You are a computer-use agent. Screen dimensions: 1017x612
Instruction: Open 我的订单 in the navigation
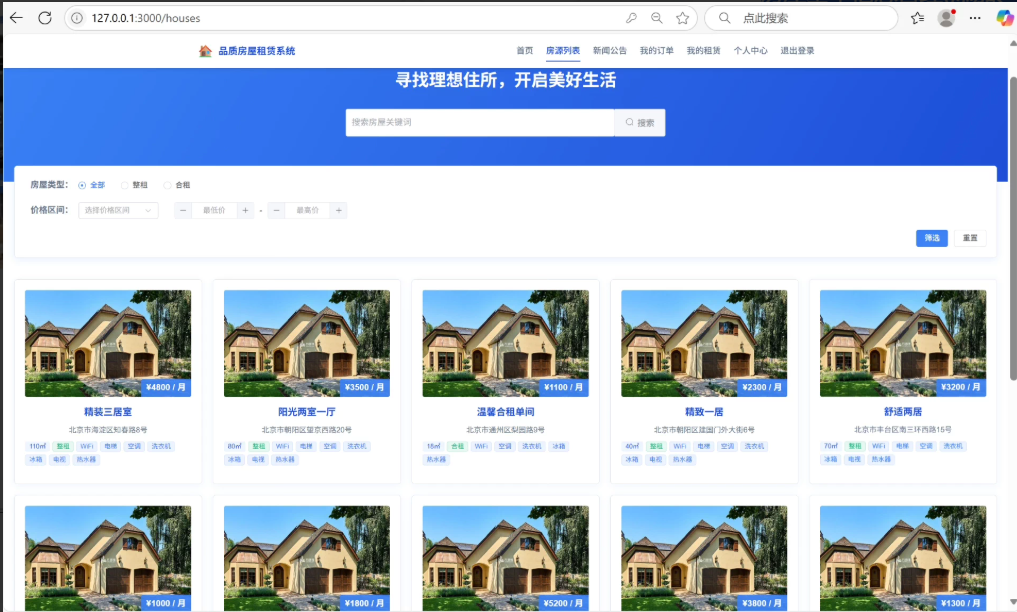(656, 51)
